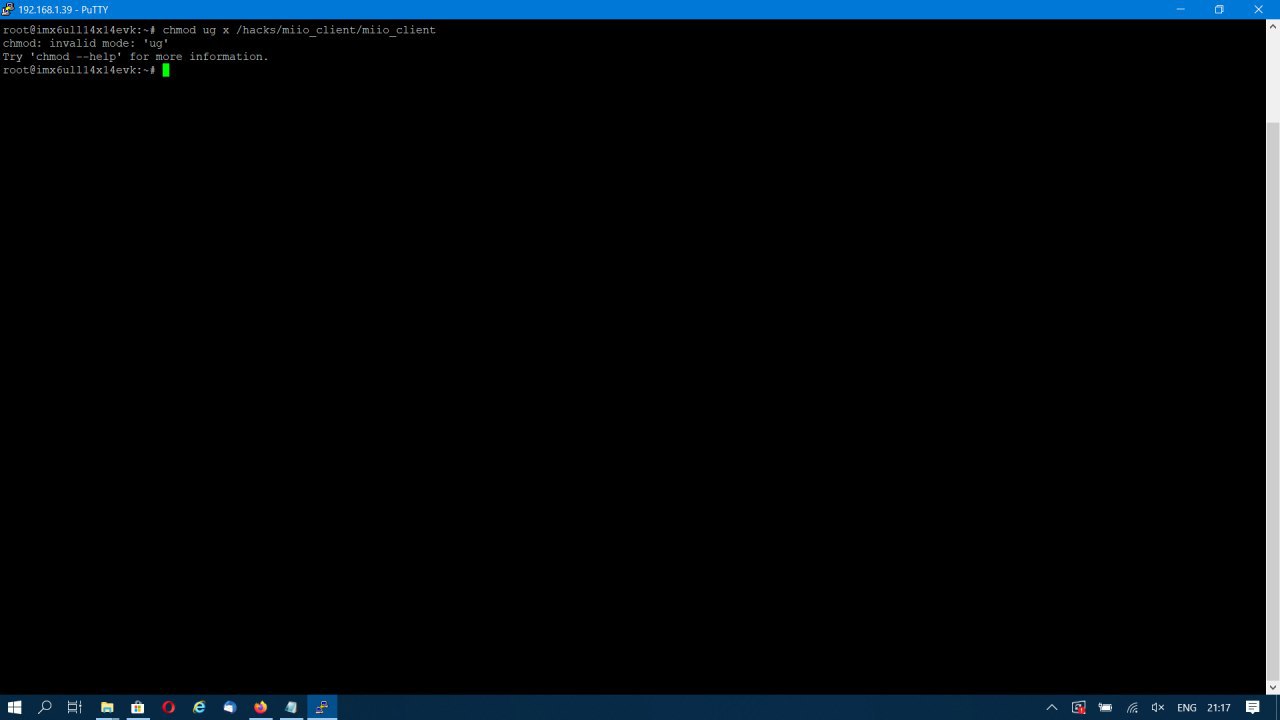Select the active PuTTY taskbar icon
1280x720 pixels.
tap(322, 707)
